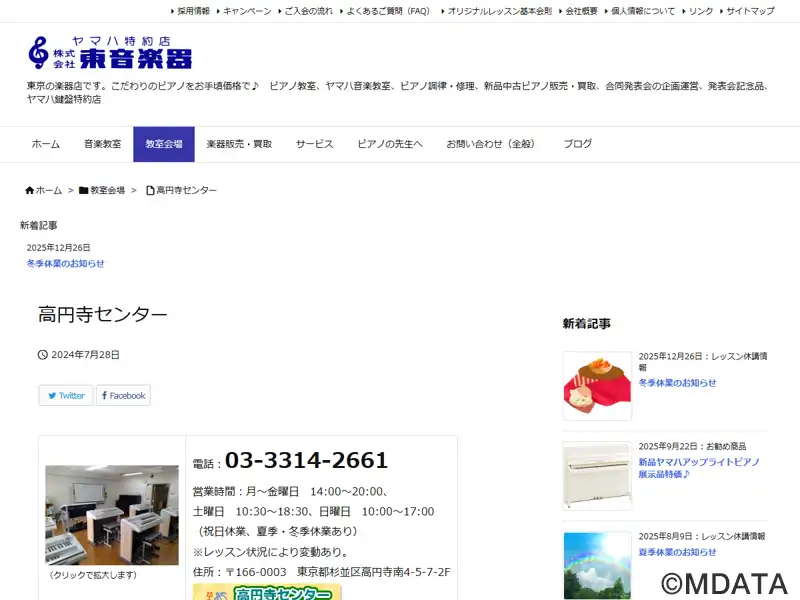800x600 pixels.
Task: Open 個人情報について link
Action: pos(643,11)
